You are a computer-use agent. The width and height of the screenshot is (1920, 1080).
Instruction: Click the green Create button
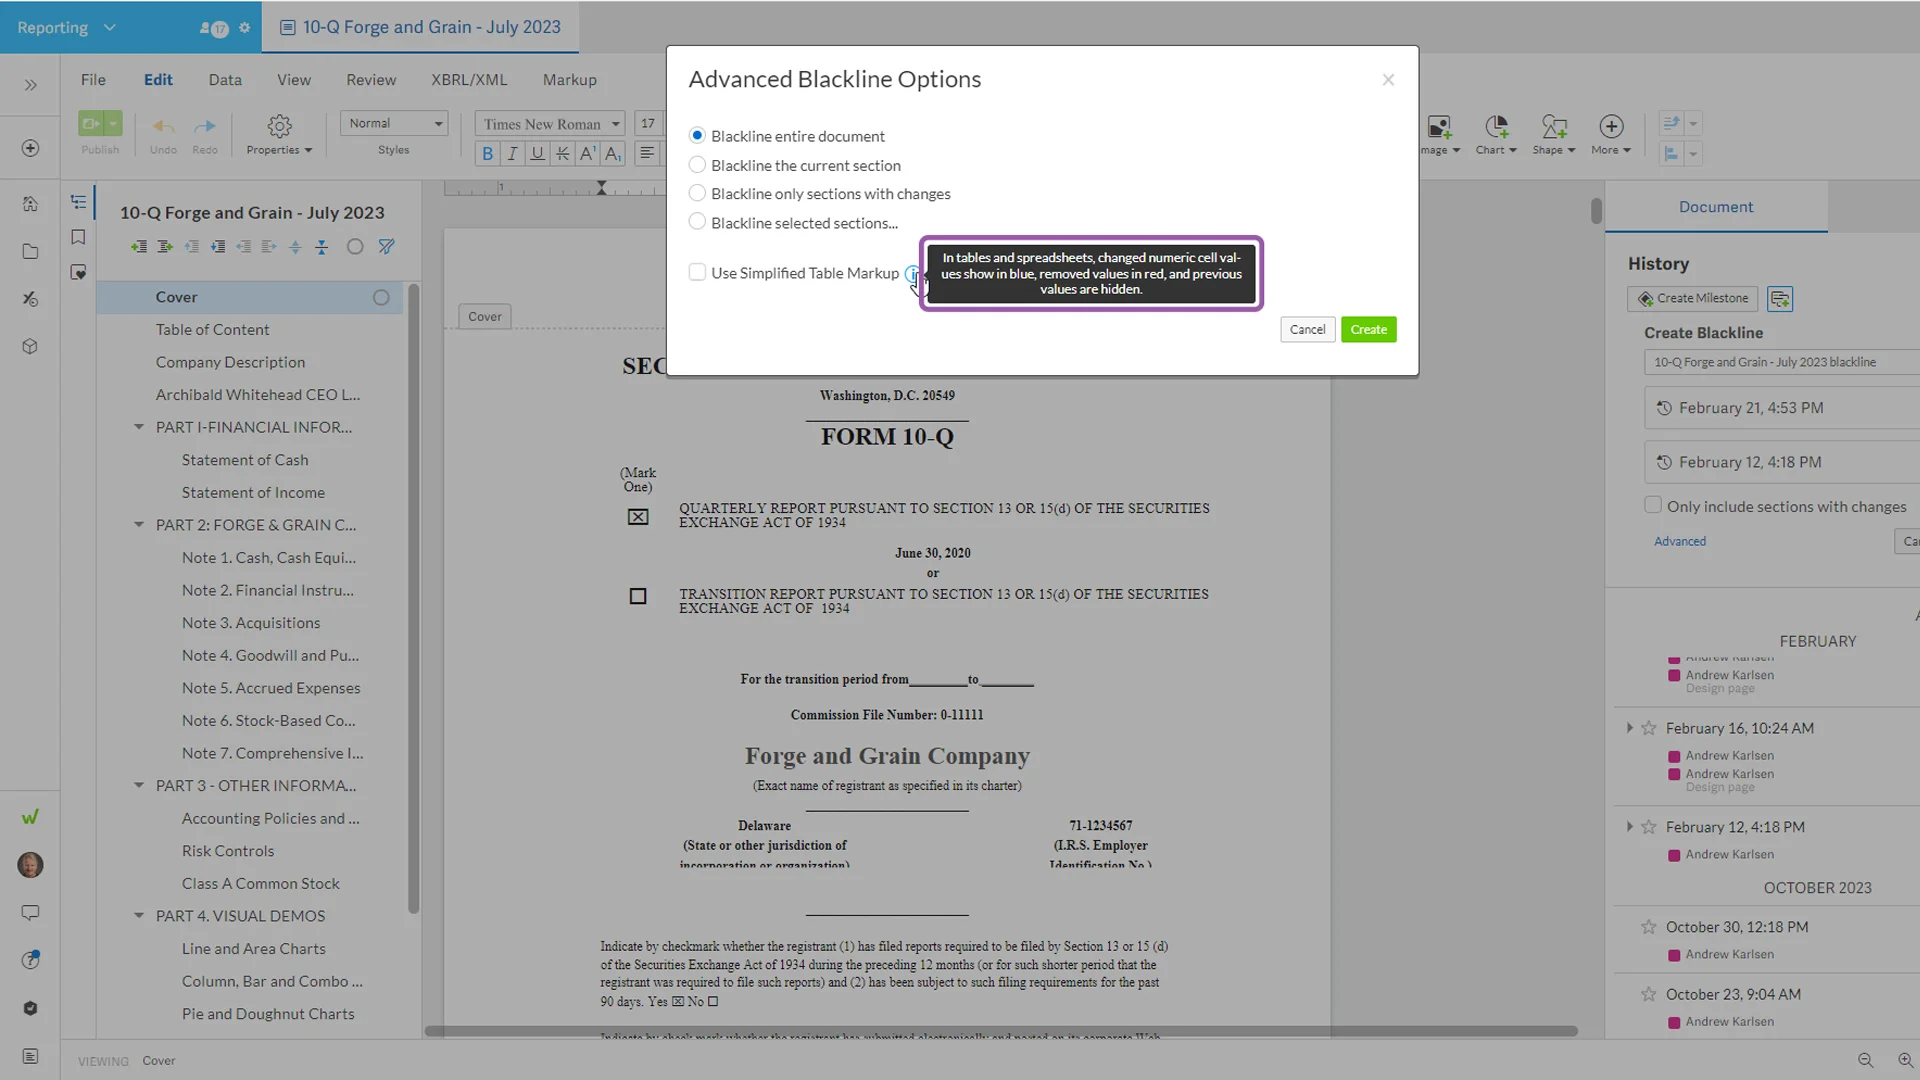1368,329
